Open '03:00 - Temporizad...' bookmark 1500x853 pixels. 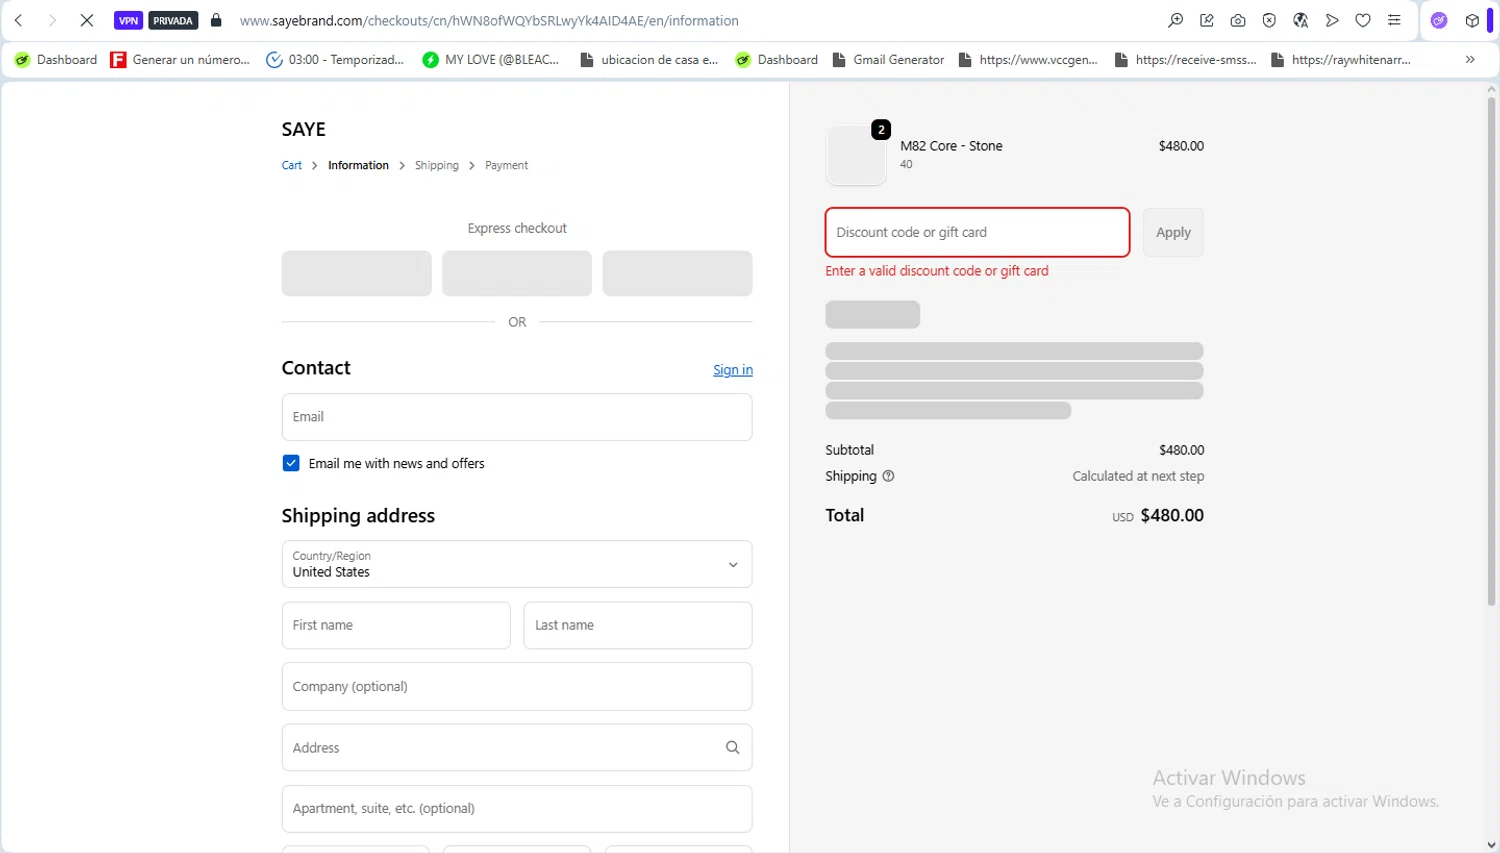[335, 60]
